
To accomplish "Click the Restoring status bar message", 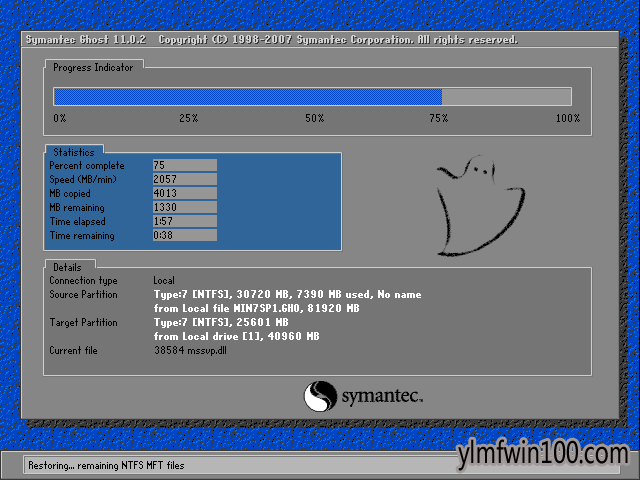I will click(x=106, y=465).
